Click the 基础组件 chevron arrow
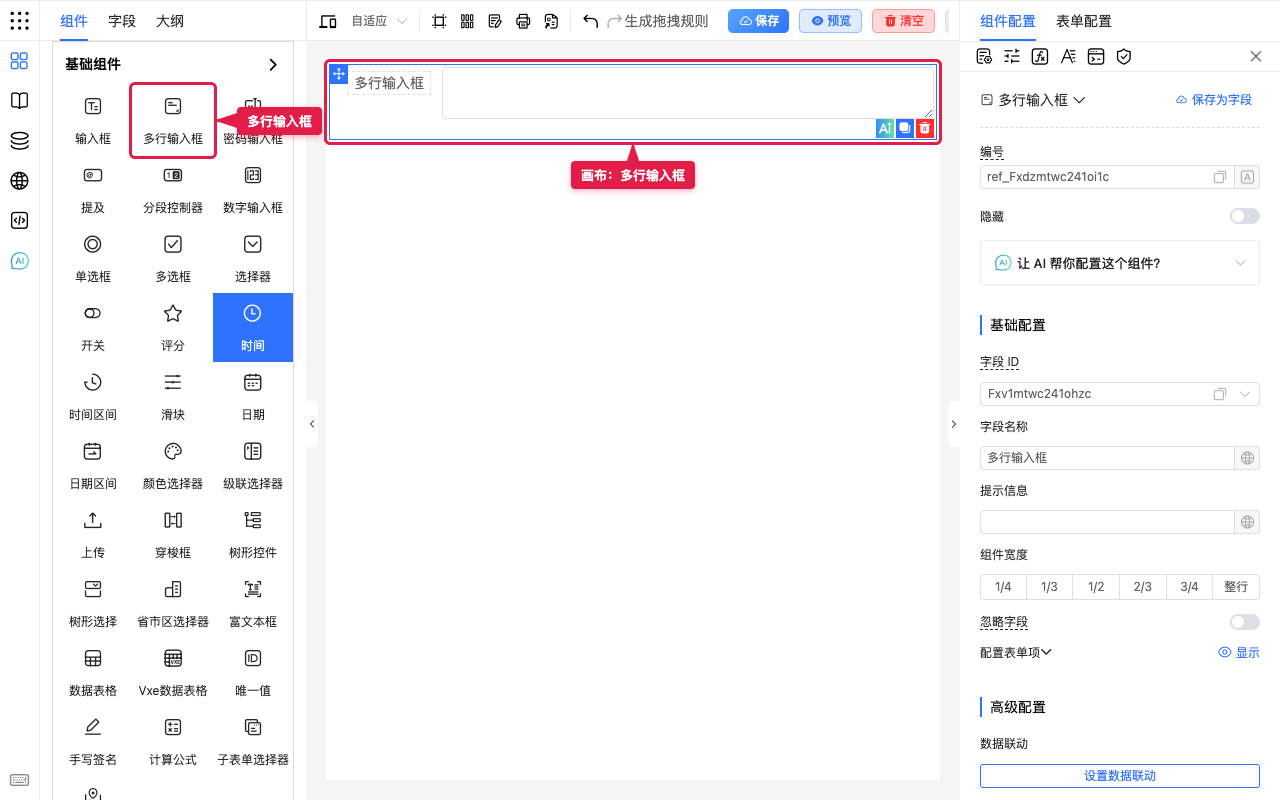1280x800 pixels. (x=273, y=64)
